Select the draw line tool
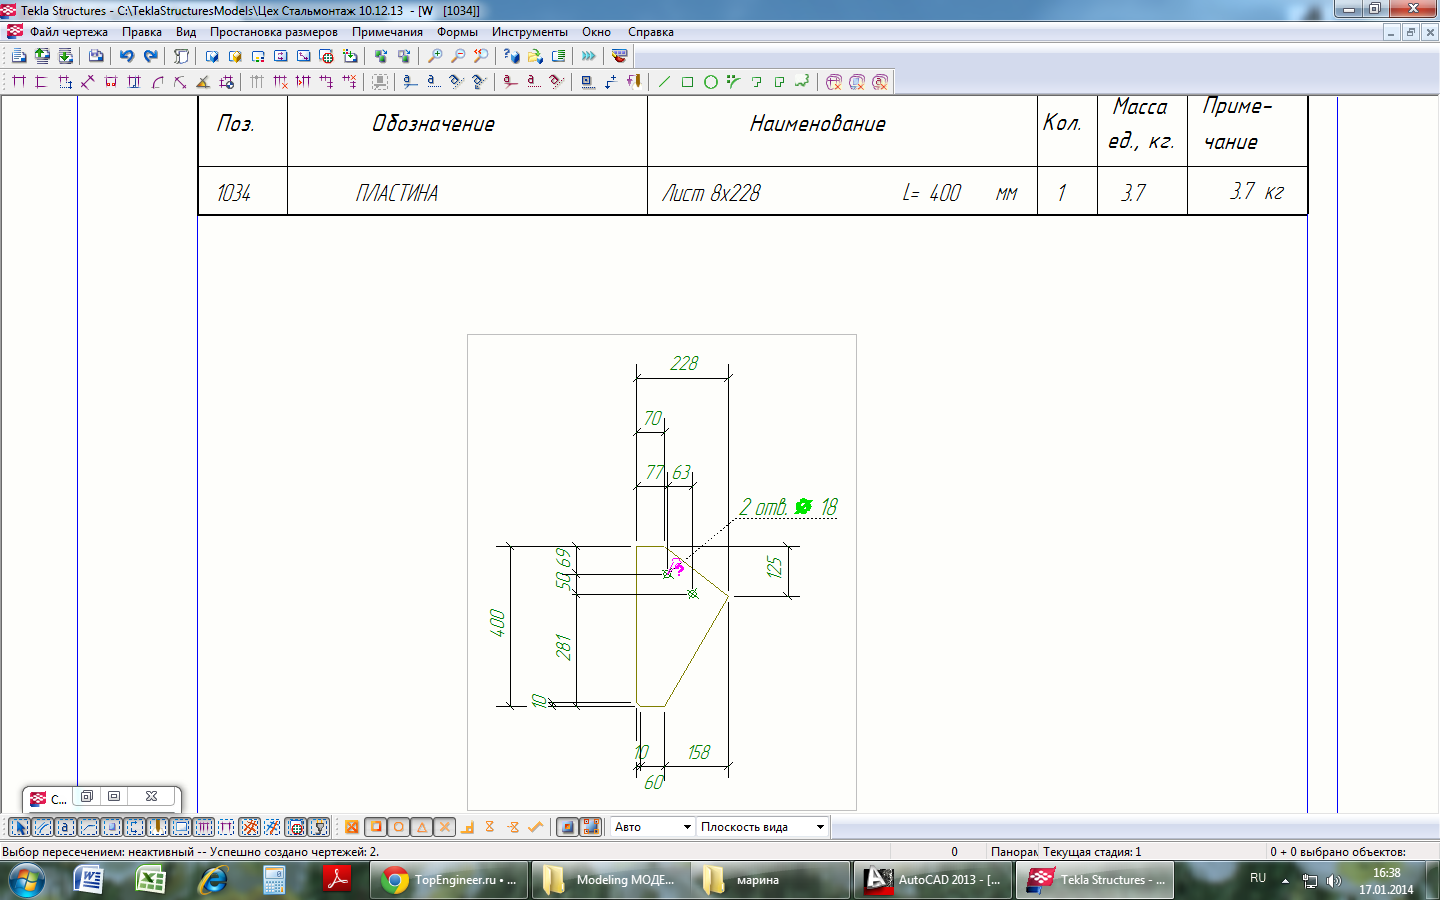Screen dimensions: 1440x900 [664, 82]
